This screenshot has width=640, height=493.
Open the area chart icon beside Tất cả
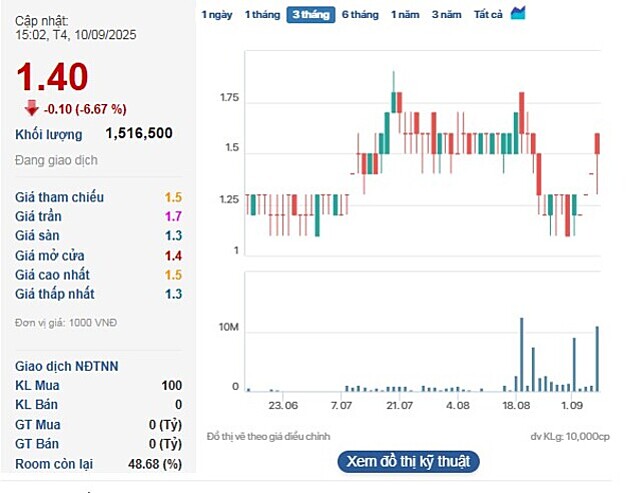click(518, 14)
